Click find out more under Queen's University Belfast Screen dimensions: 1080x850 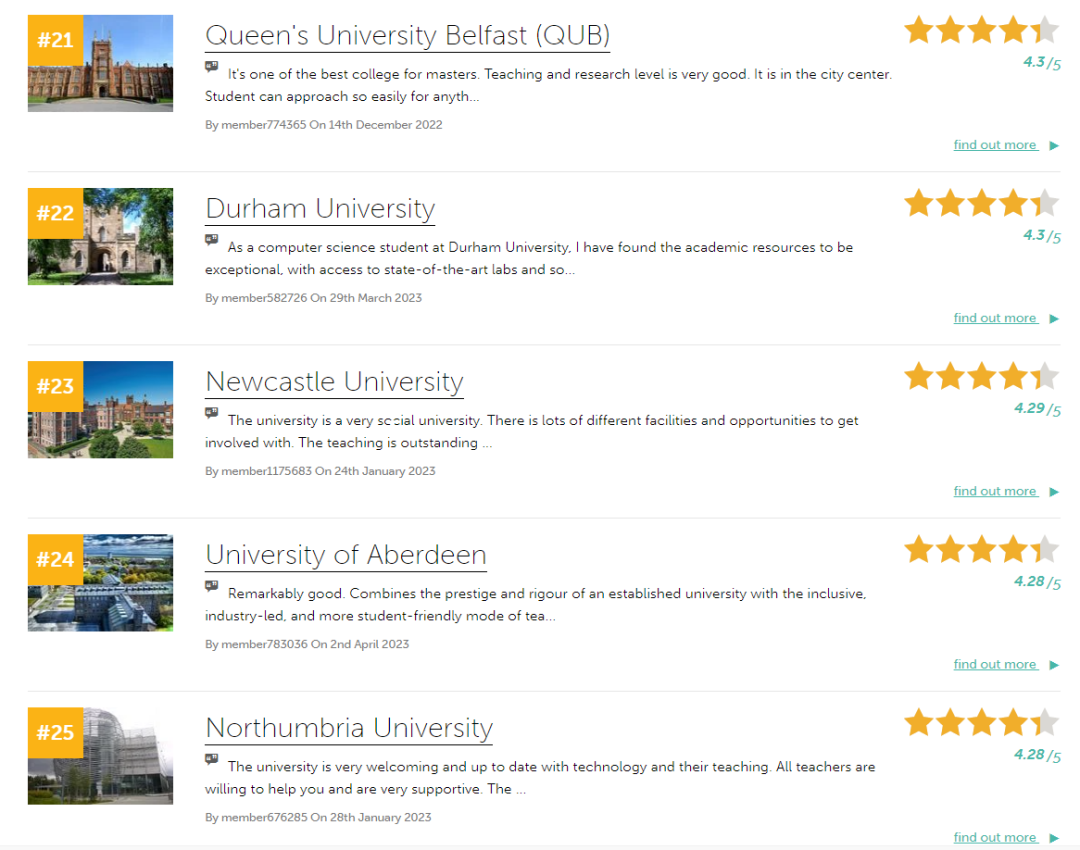(994, 144)
